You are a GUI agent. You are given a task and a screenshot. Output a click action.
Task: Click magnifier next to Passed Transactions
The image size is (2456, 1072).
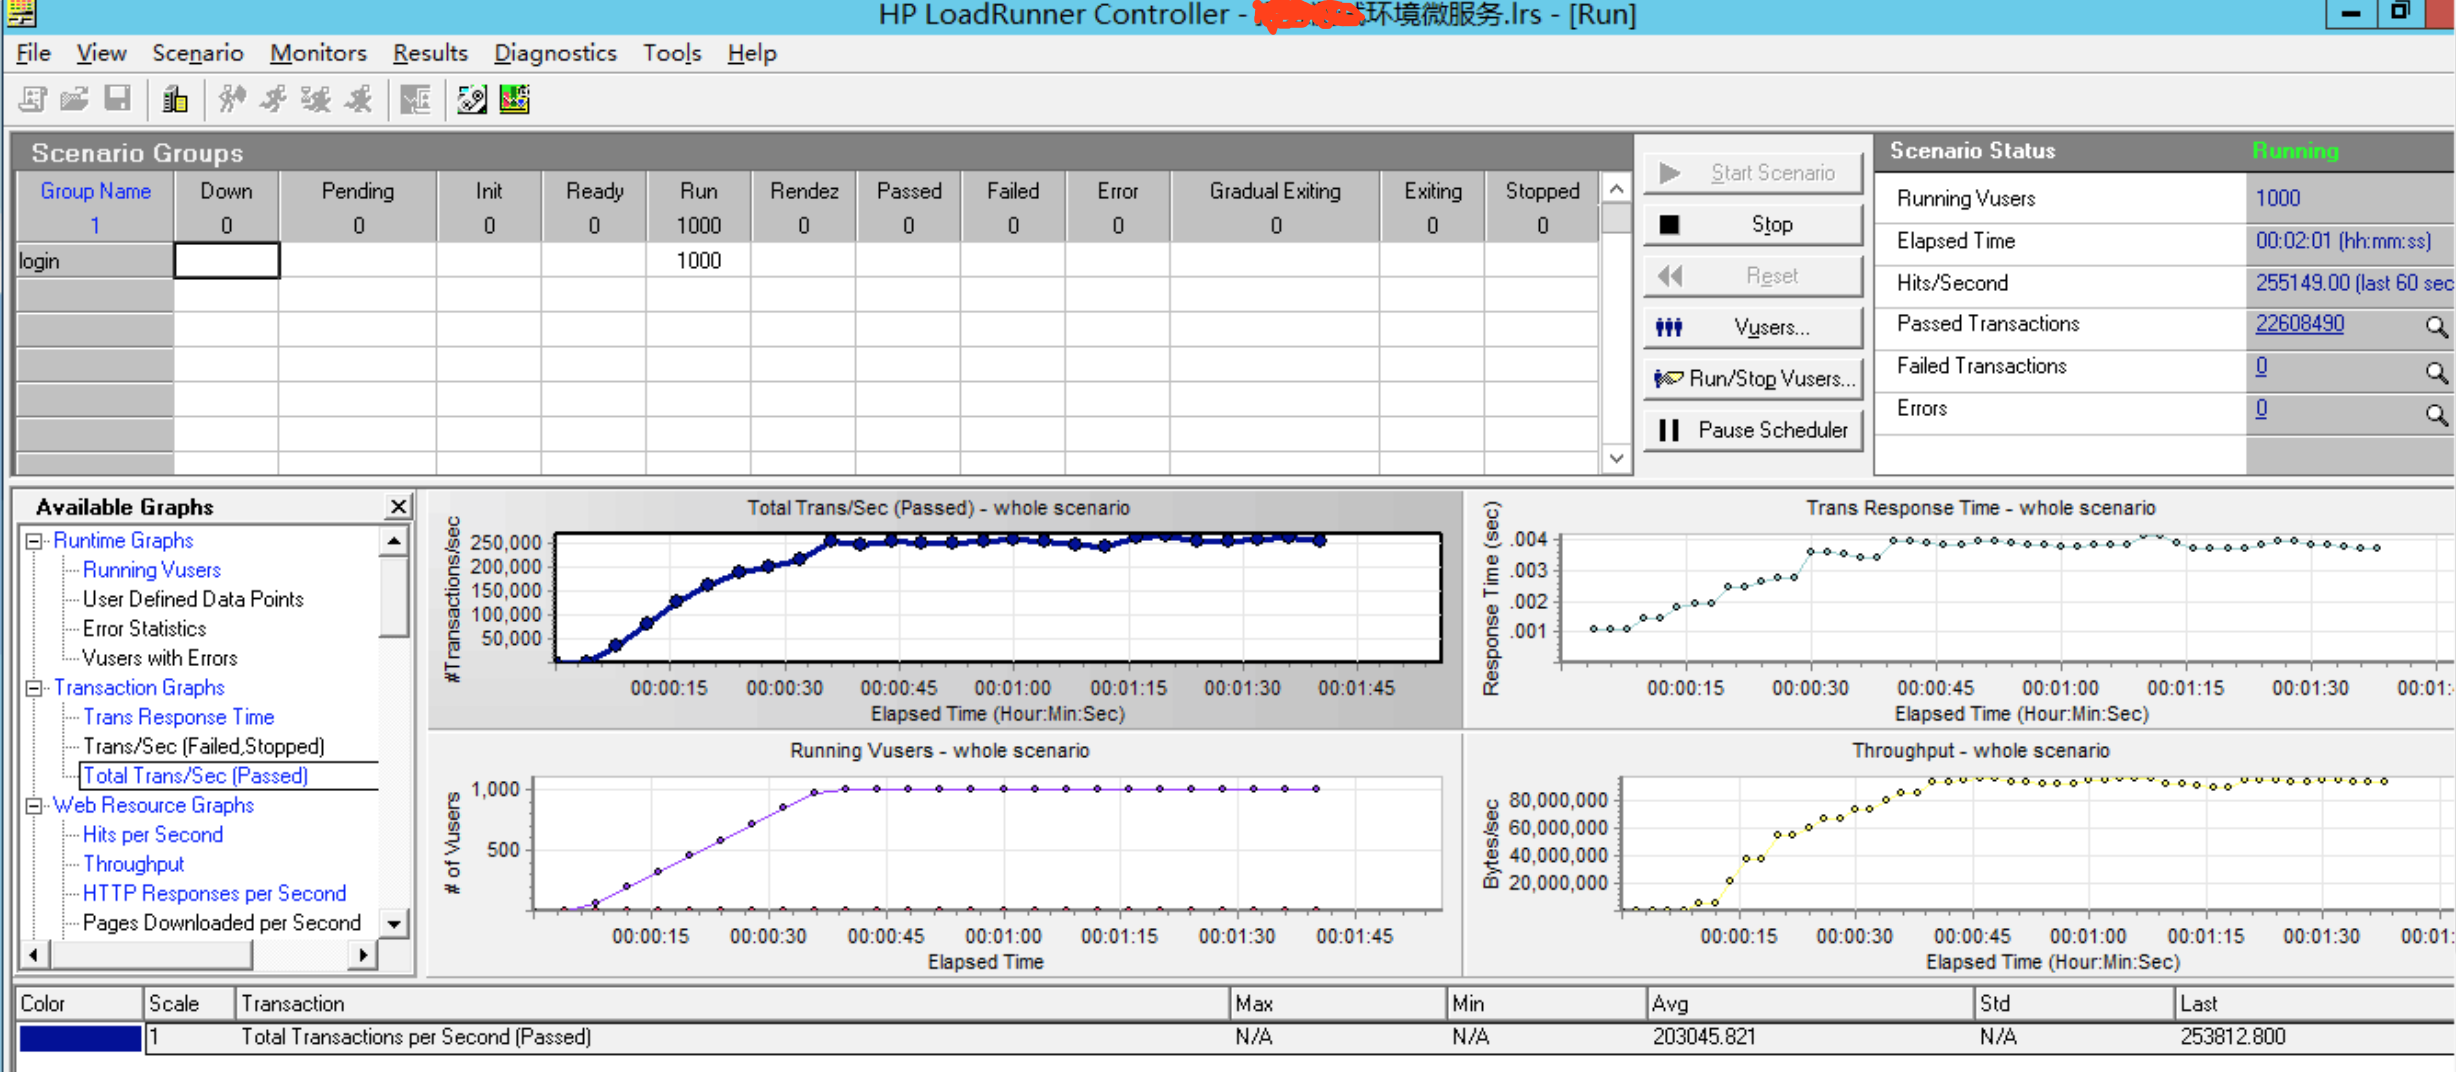2436,327
